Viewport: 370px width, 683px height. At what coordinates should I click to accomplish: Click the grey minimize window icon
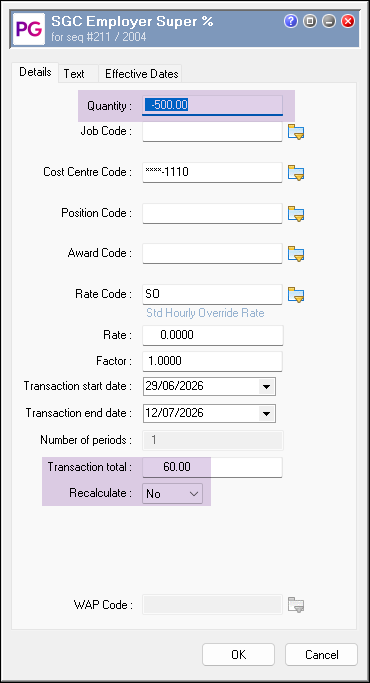[329, 21]
